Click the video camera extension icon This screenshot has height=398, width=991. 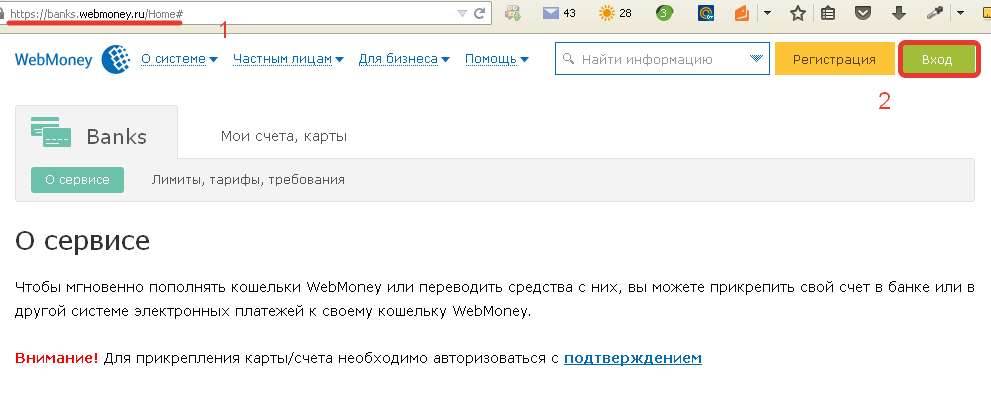pyautogui.click(x=513, y=13)
